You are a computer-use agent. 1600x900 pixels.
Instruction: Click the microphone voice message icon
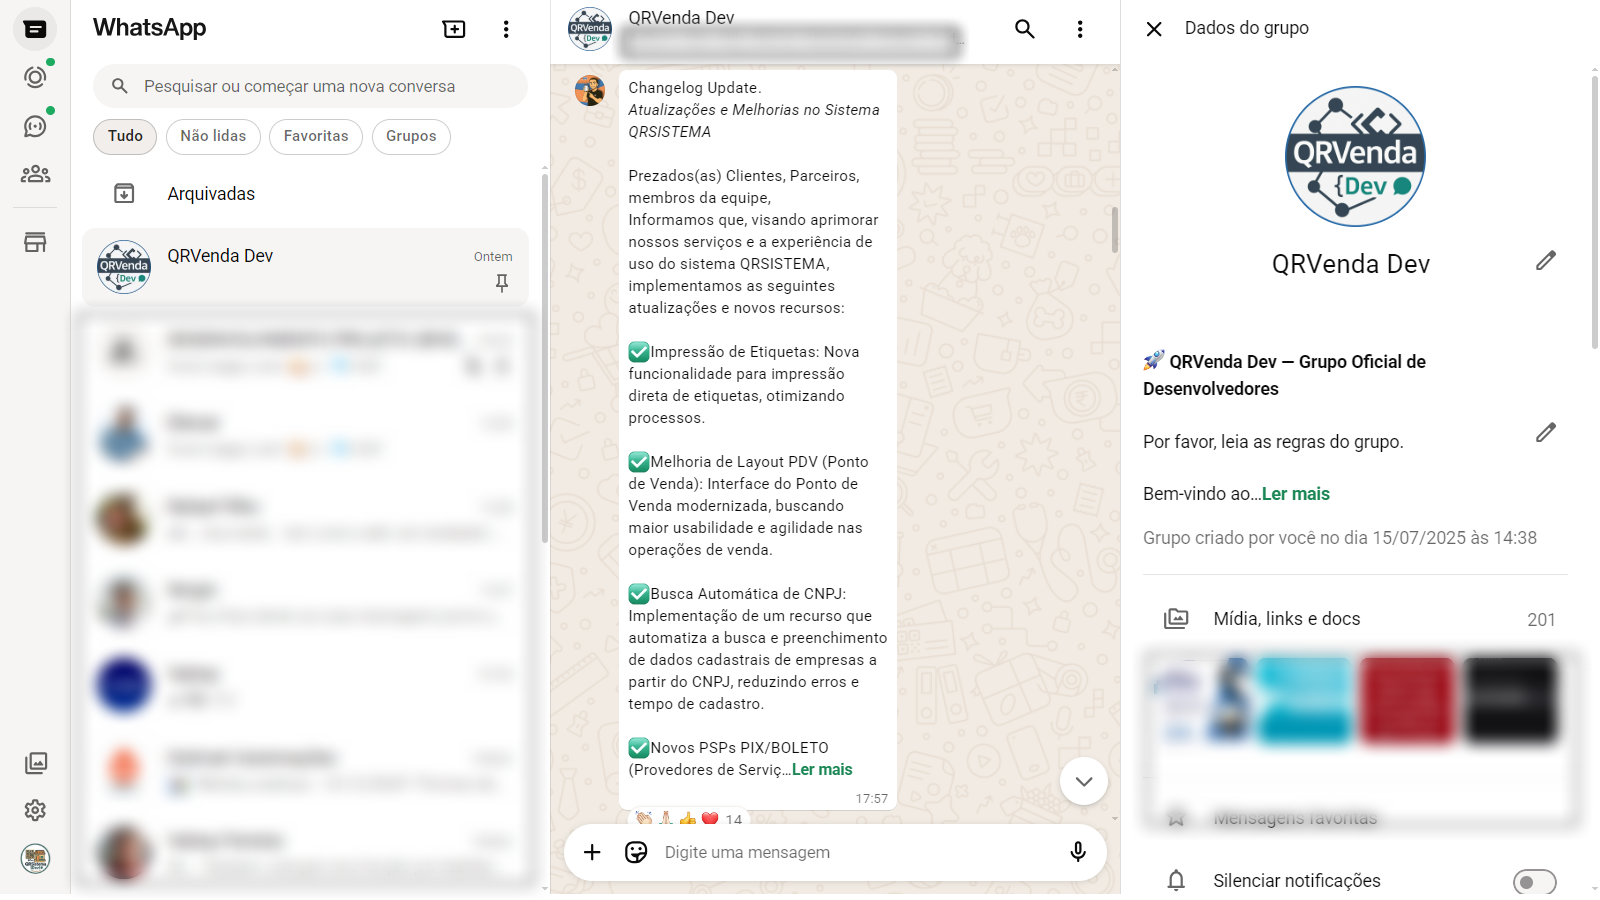point(1078,852)
